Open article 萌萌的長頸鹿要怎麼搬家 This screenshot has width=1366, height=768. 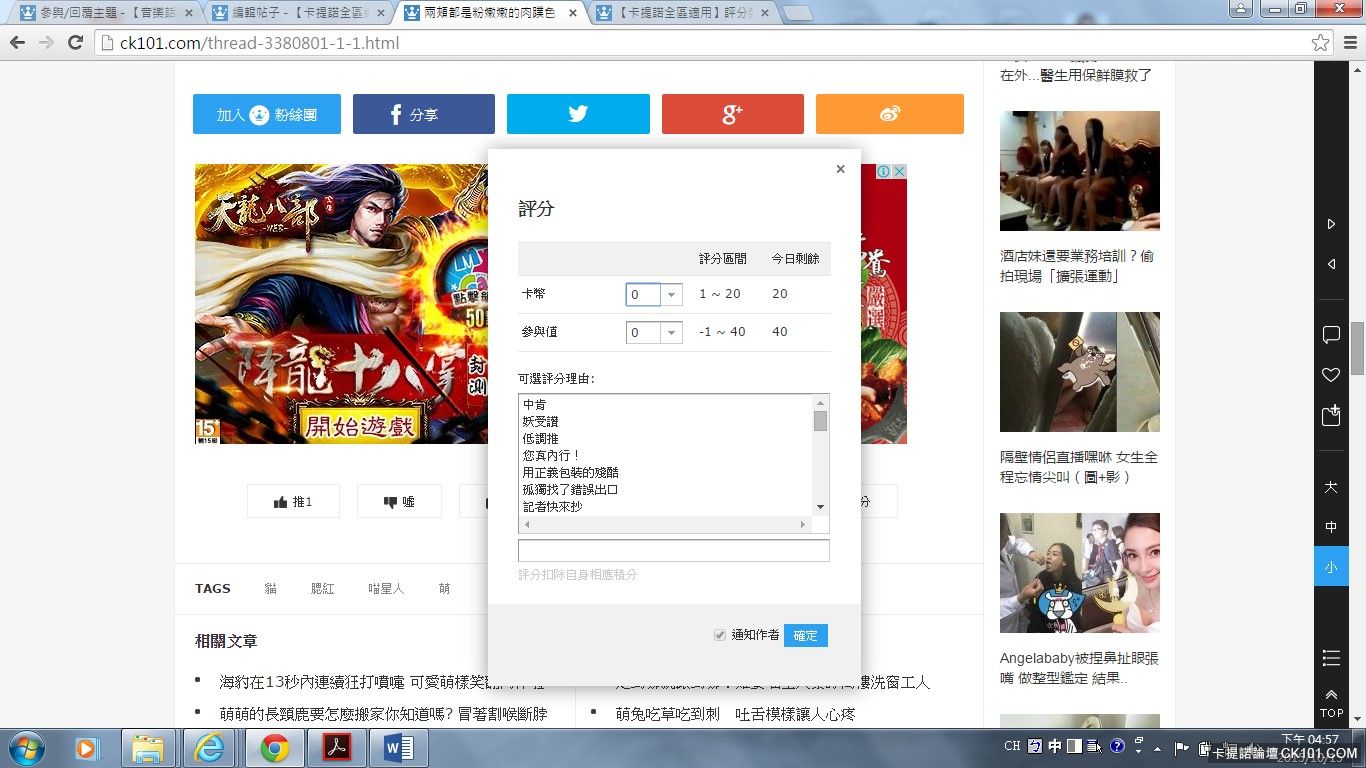pos(384,715)
